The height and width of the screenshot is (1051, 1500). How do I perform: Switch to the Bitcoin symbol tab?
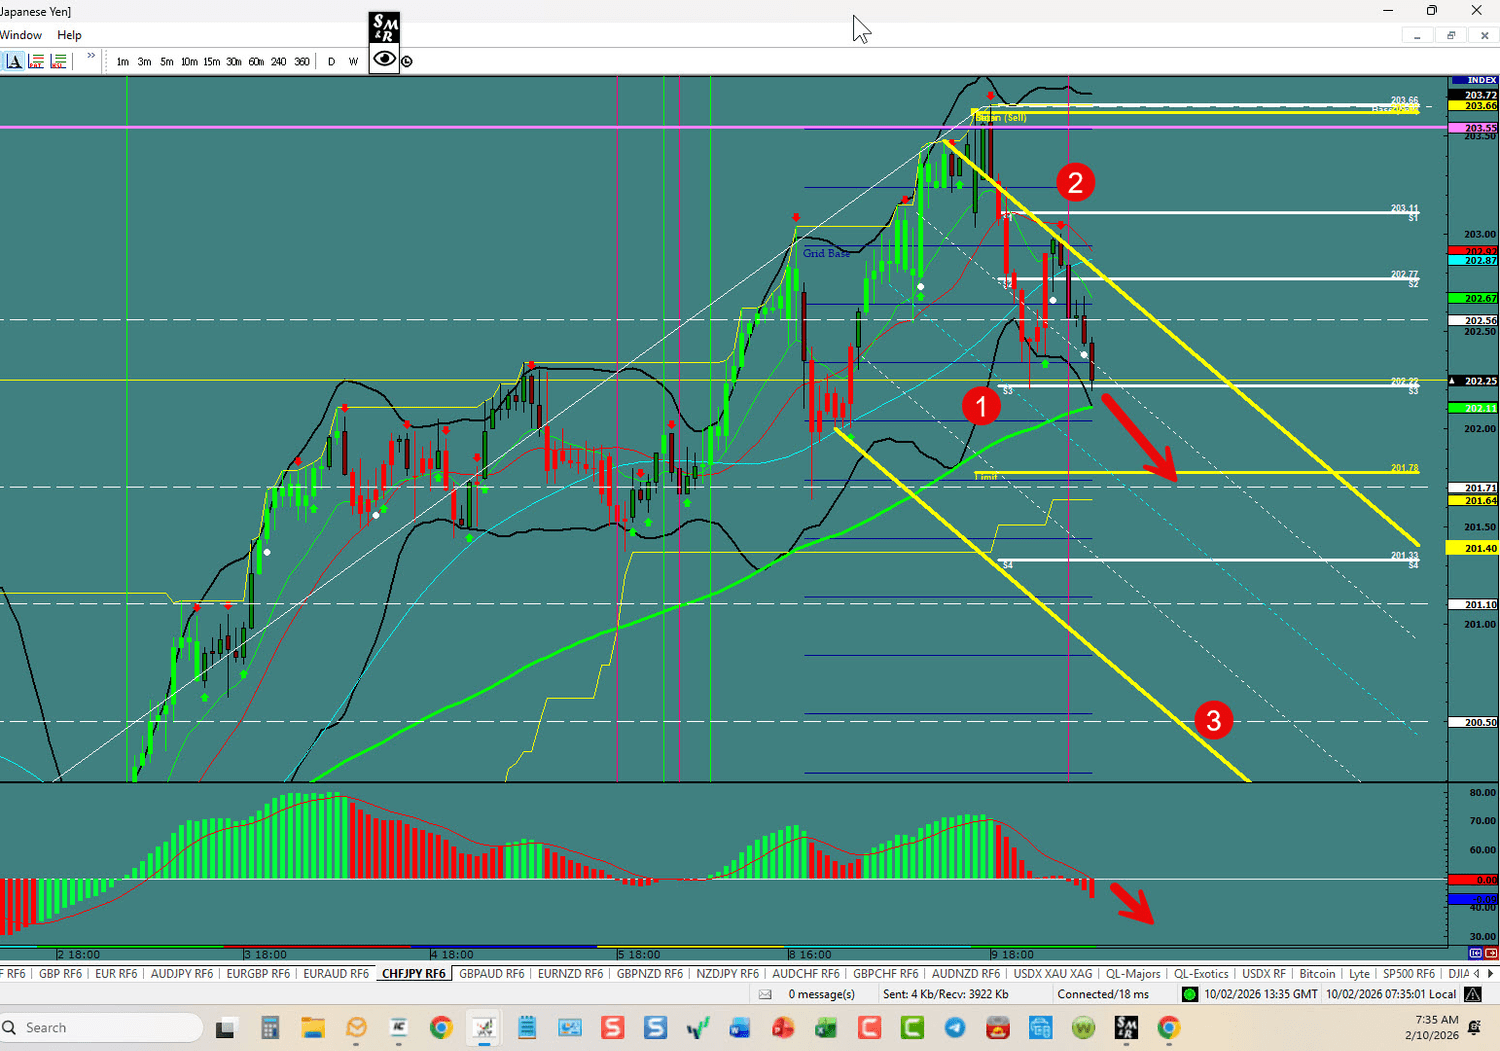1317,972
